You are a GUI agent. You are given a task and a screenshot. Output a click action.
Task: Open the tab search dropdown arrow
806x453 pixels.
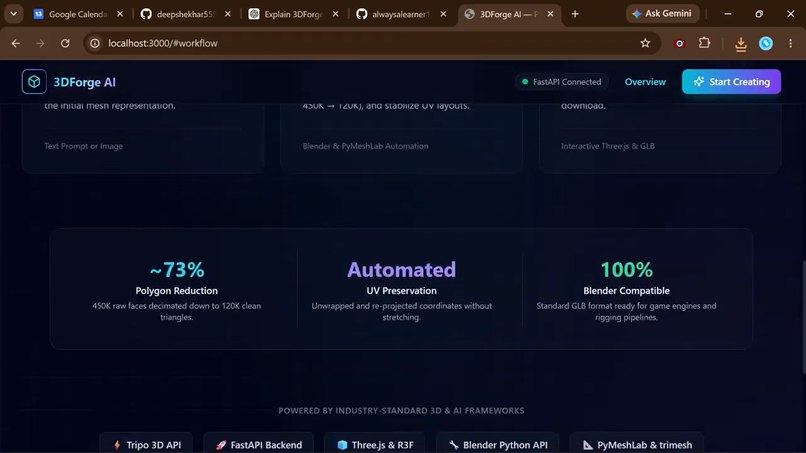14,14
